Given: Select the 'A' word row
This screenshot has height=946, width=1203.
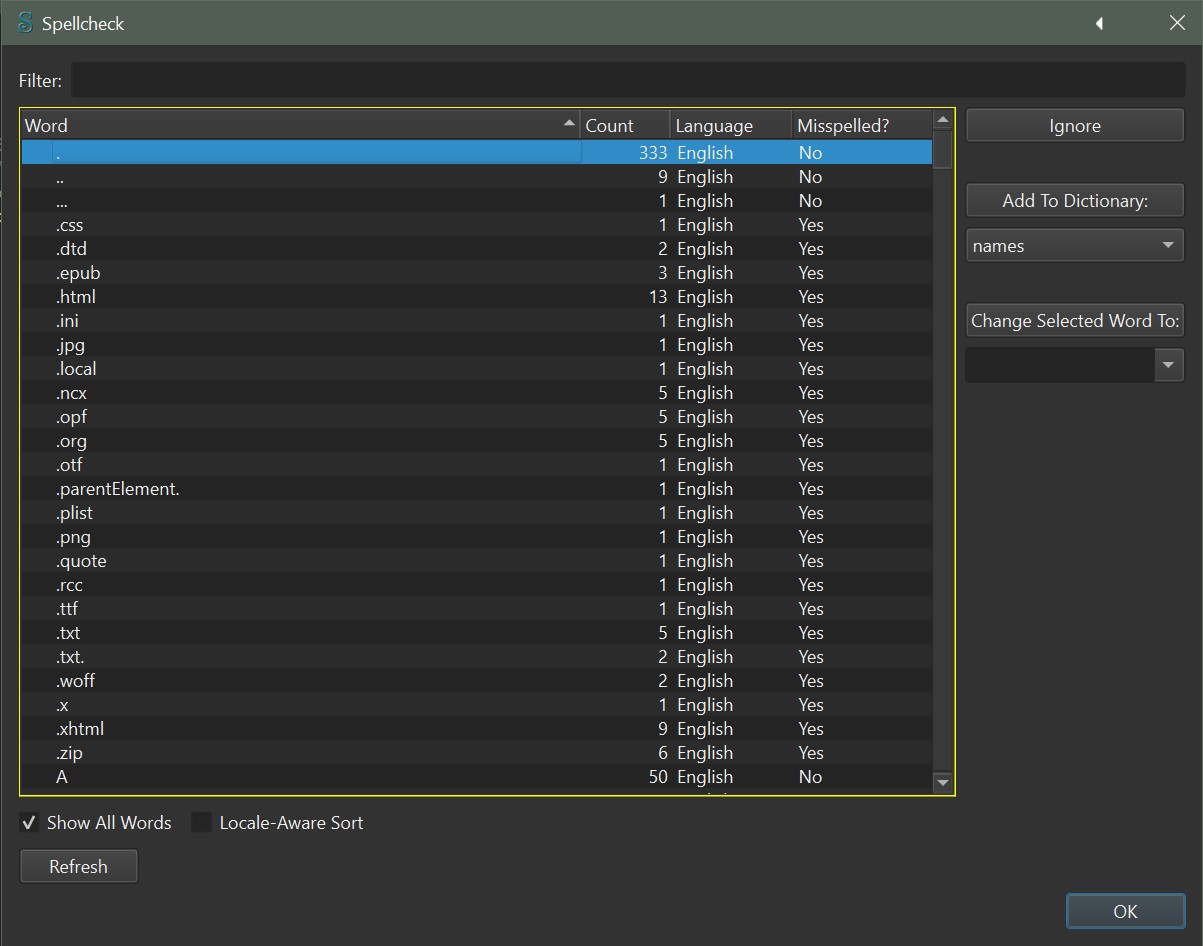Looking at the screenshot, I should pos(477,777).
